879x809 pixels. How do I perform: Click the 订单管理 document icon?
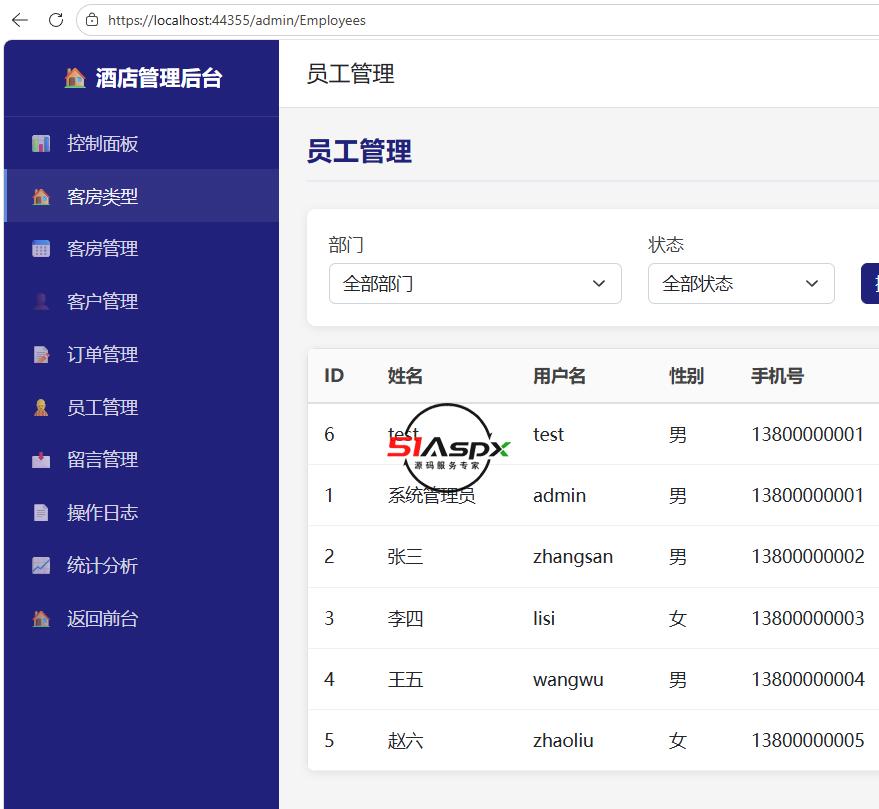(41, 354)
